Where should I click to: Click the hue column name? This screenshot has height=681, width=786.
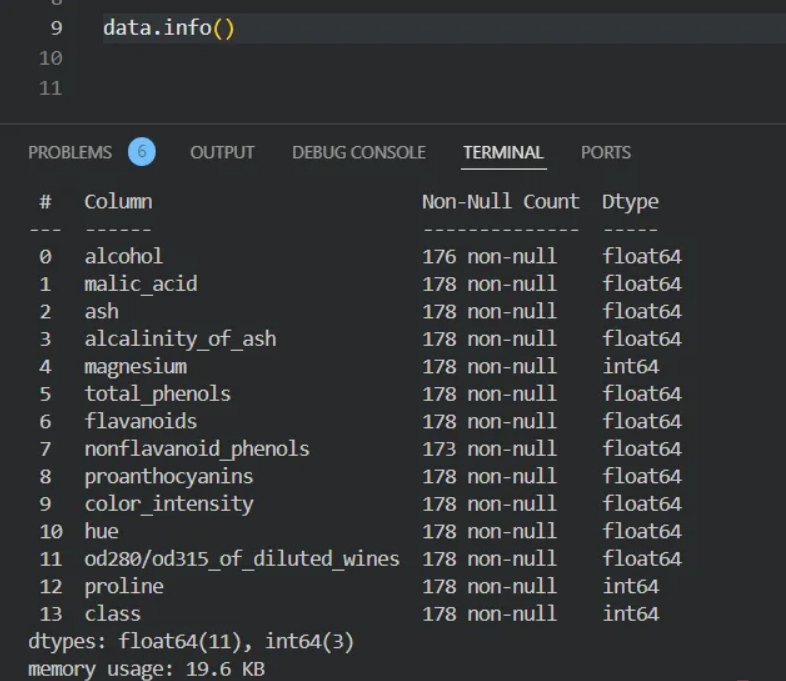102,531
